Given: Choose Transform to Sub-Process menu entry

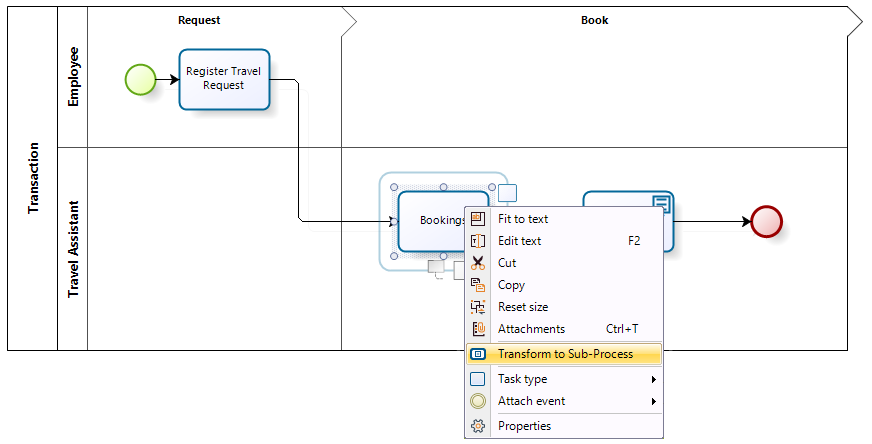Looking at the screenshot, I should coord(565,354).
